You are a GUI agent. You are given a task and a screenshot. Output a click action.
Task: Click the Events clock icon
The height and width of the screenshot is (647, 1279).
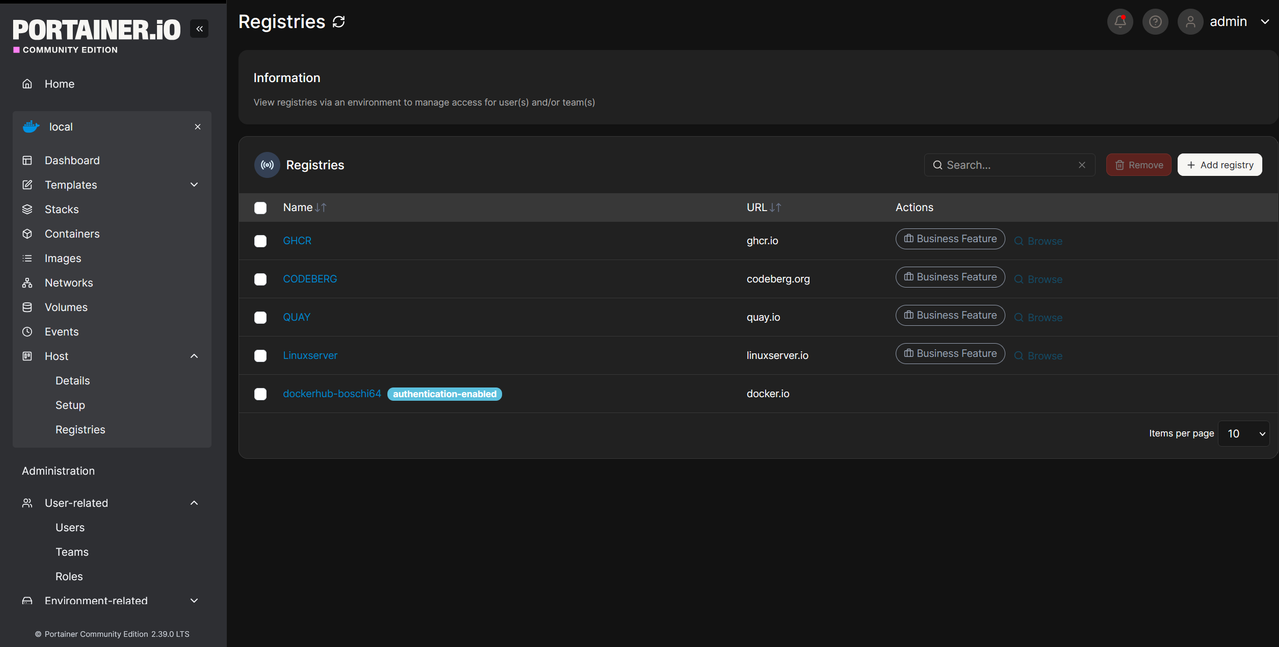[x=27, y=332]
